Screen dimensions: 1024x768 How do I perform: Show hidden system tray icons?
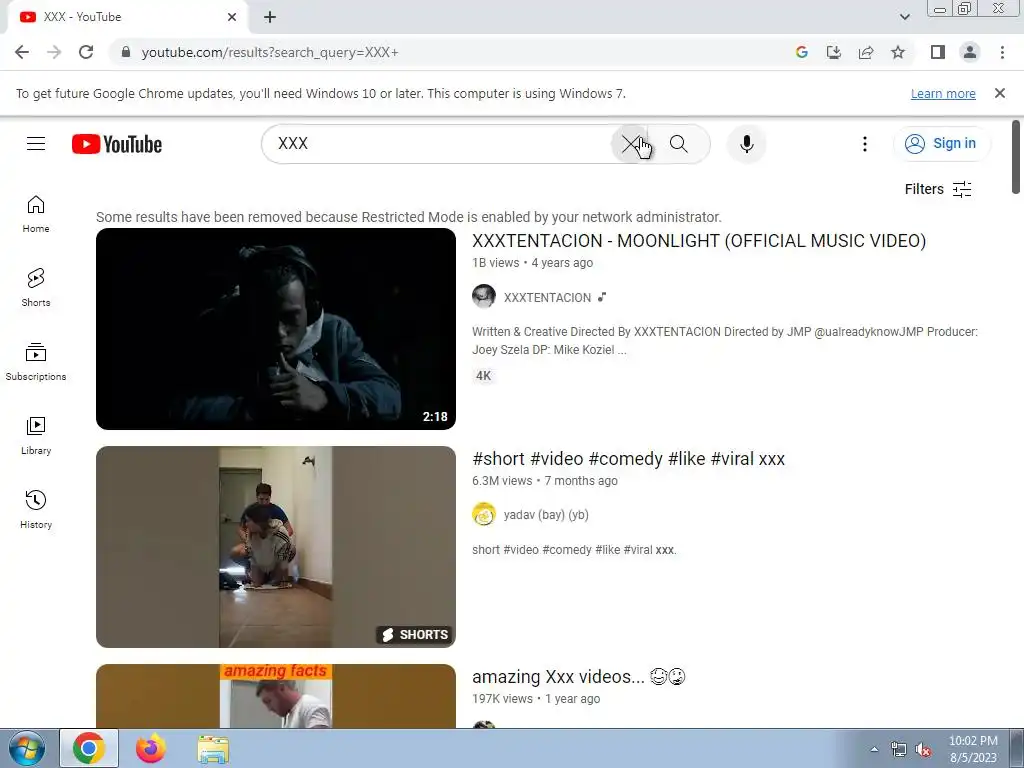point(874,749)
